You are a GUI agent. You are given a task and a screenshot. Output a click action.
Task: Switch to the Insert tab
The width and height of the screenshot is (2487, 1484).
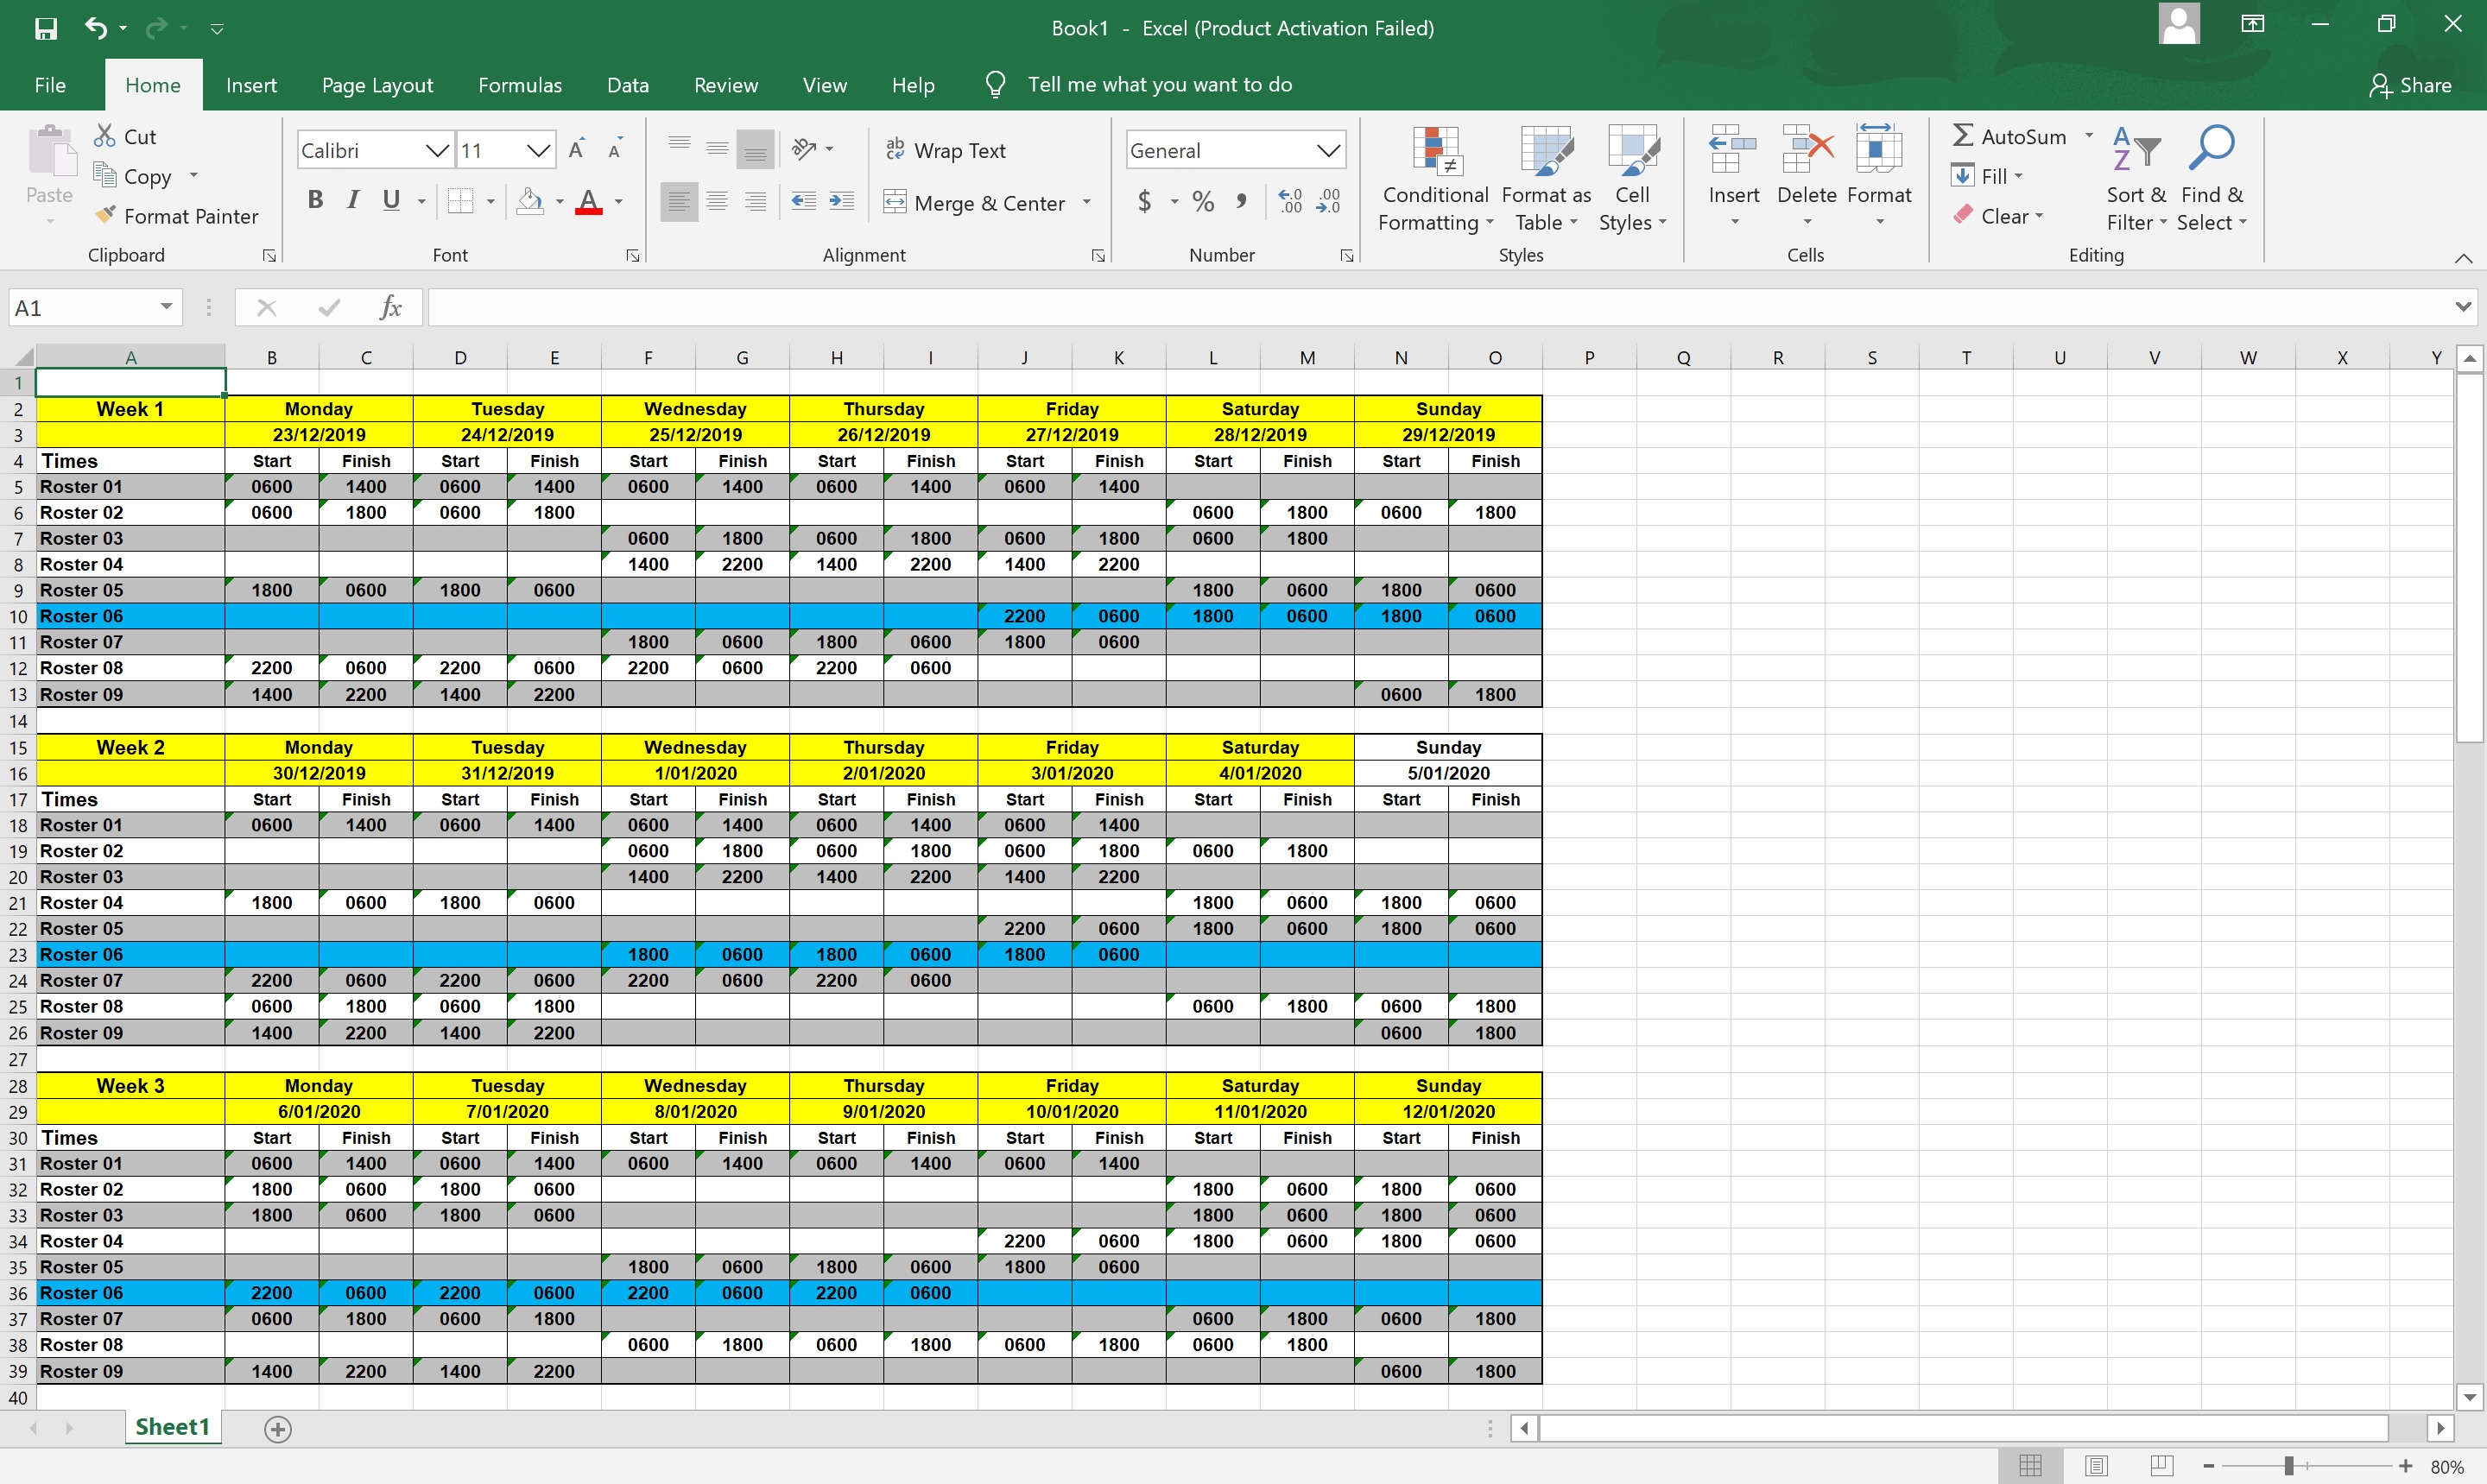pyautogui.click(x=251, y=85)
